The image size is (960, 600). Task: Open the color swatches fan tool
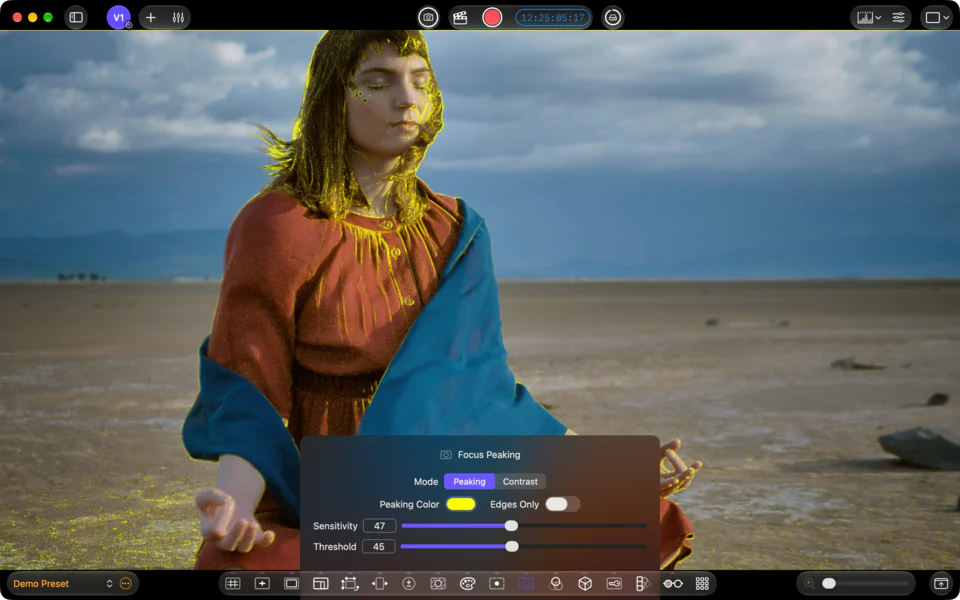[642, 583]
